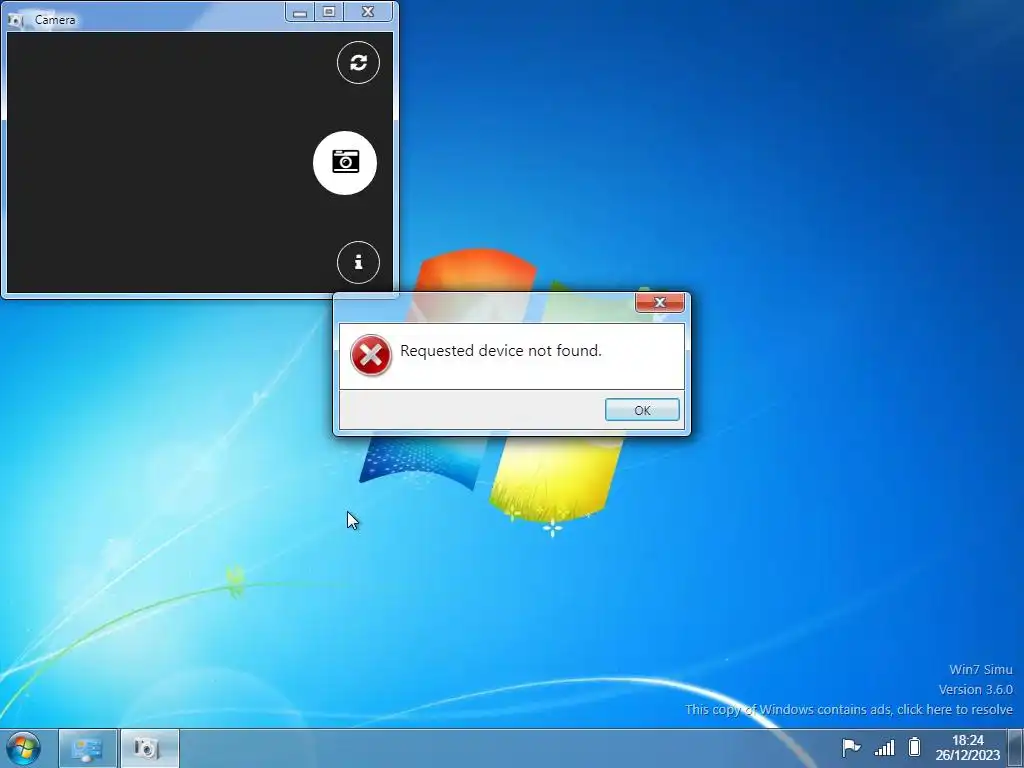The image size is (1024, 768).
Task: Switch camera using the rotate icon
Action: 358,63
